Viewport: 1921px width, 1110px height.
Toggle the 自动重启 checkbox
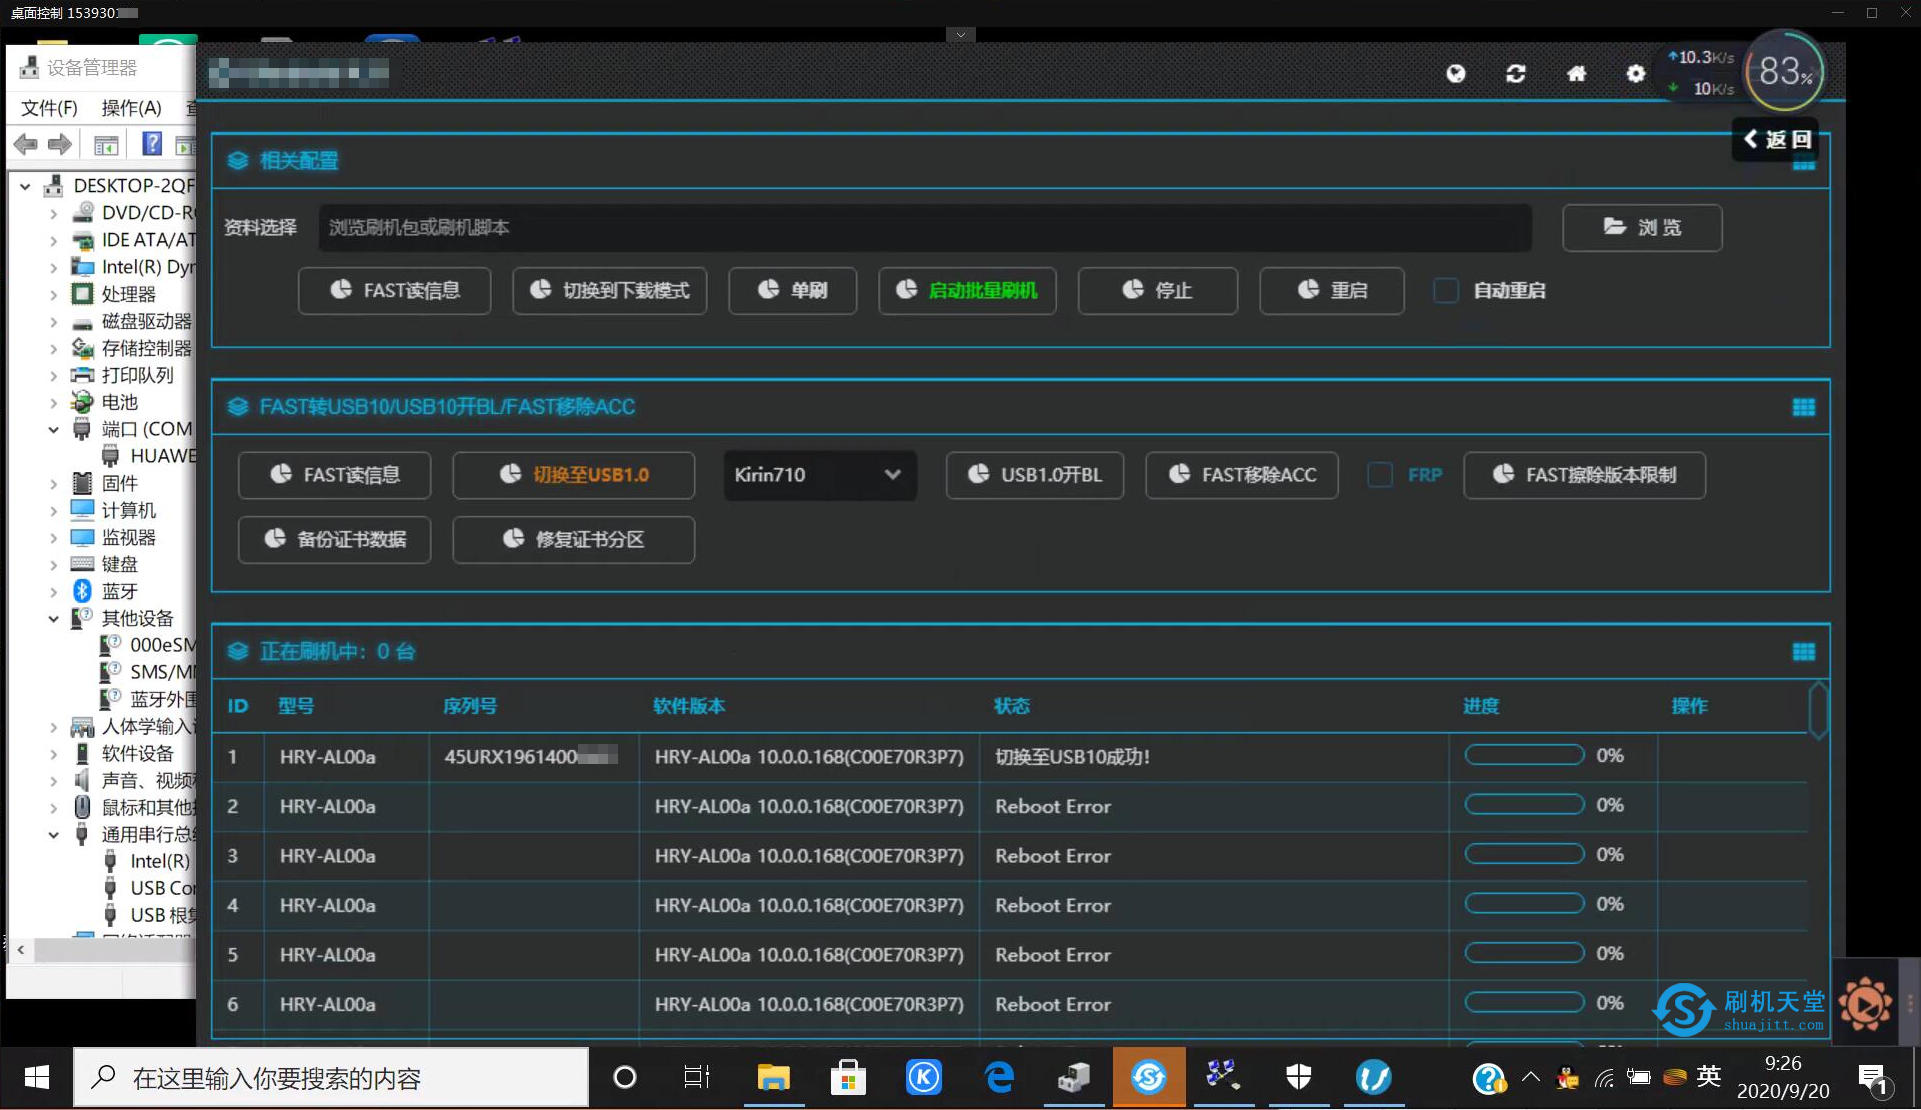(1445, 289)
